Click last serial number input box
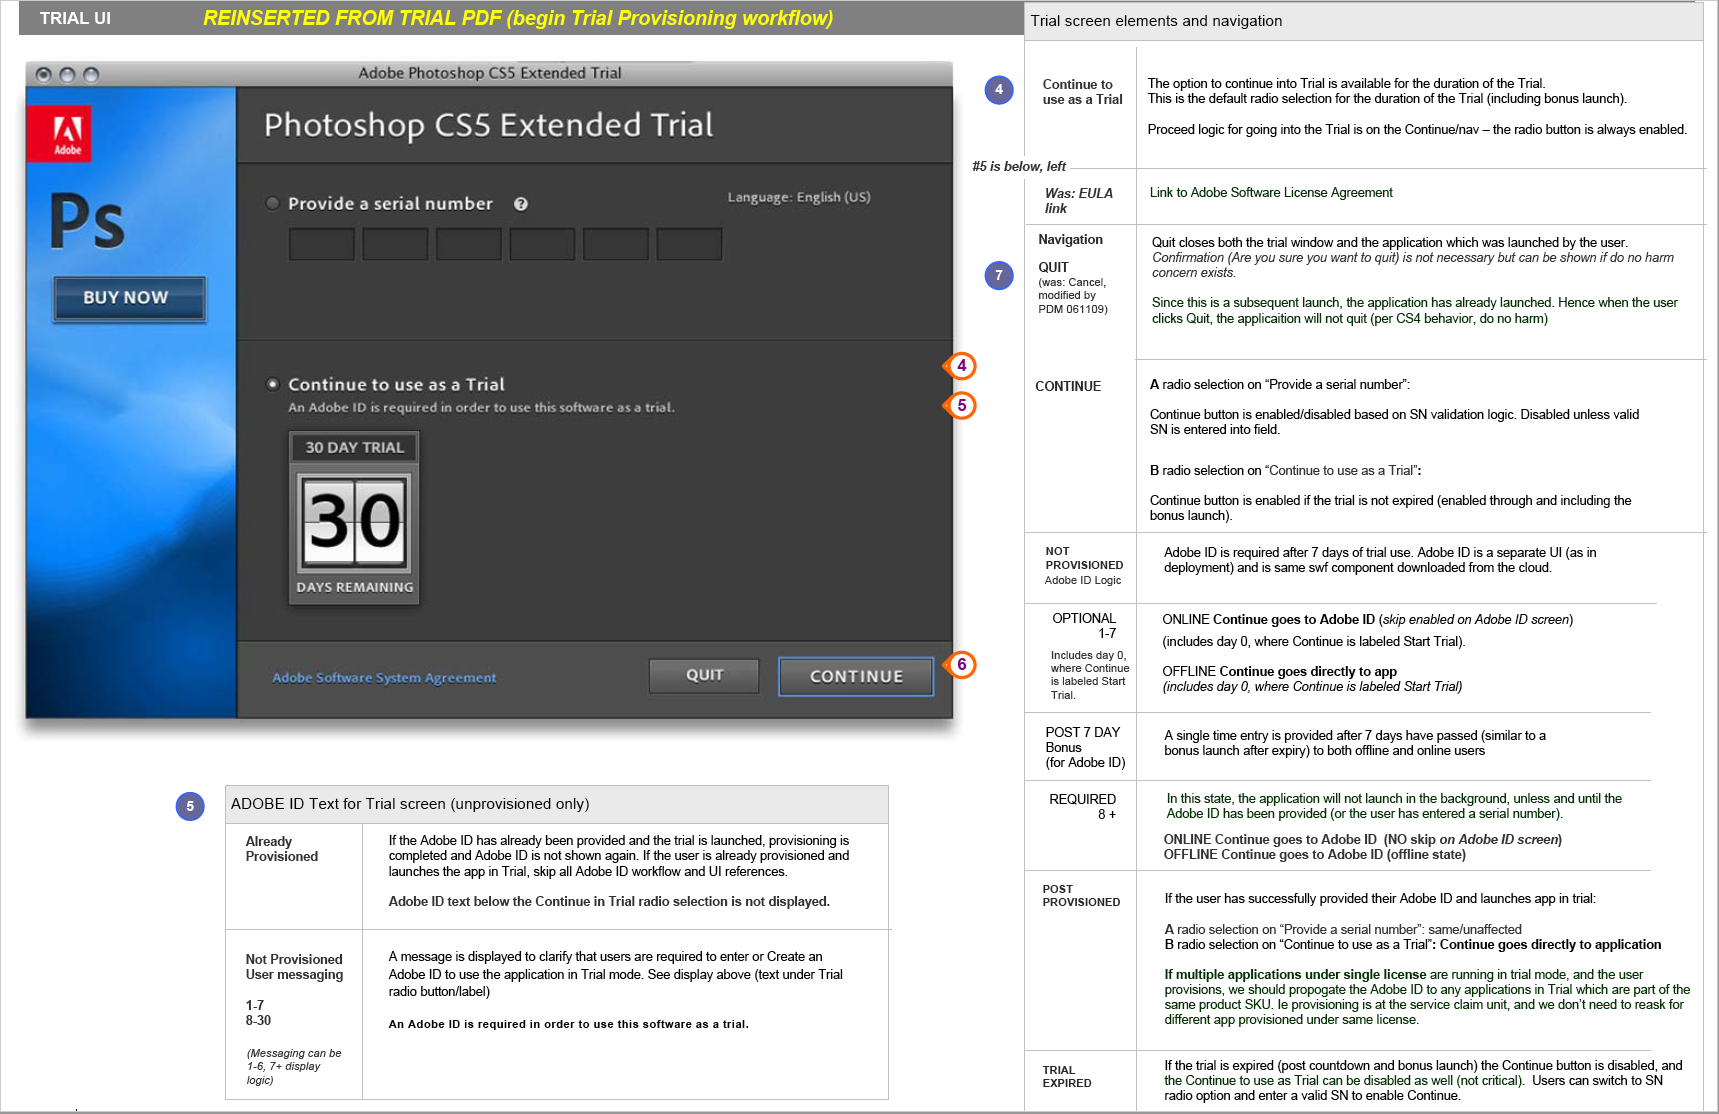The height and width of the screenshot is (1114, 1719). coord(689,244)
